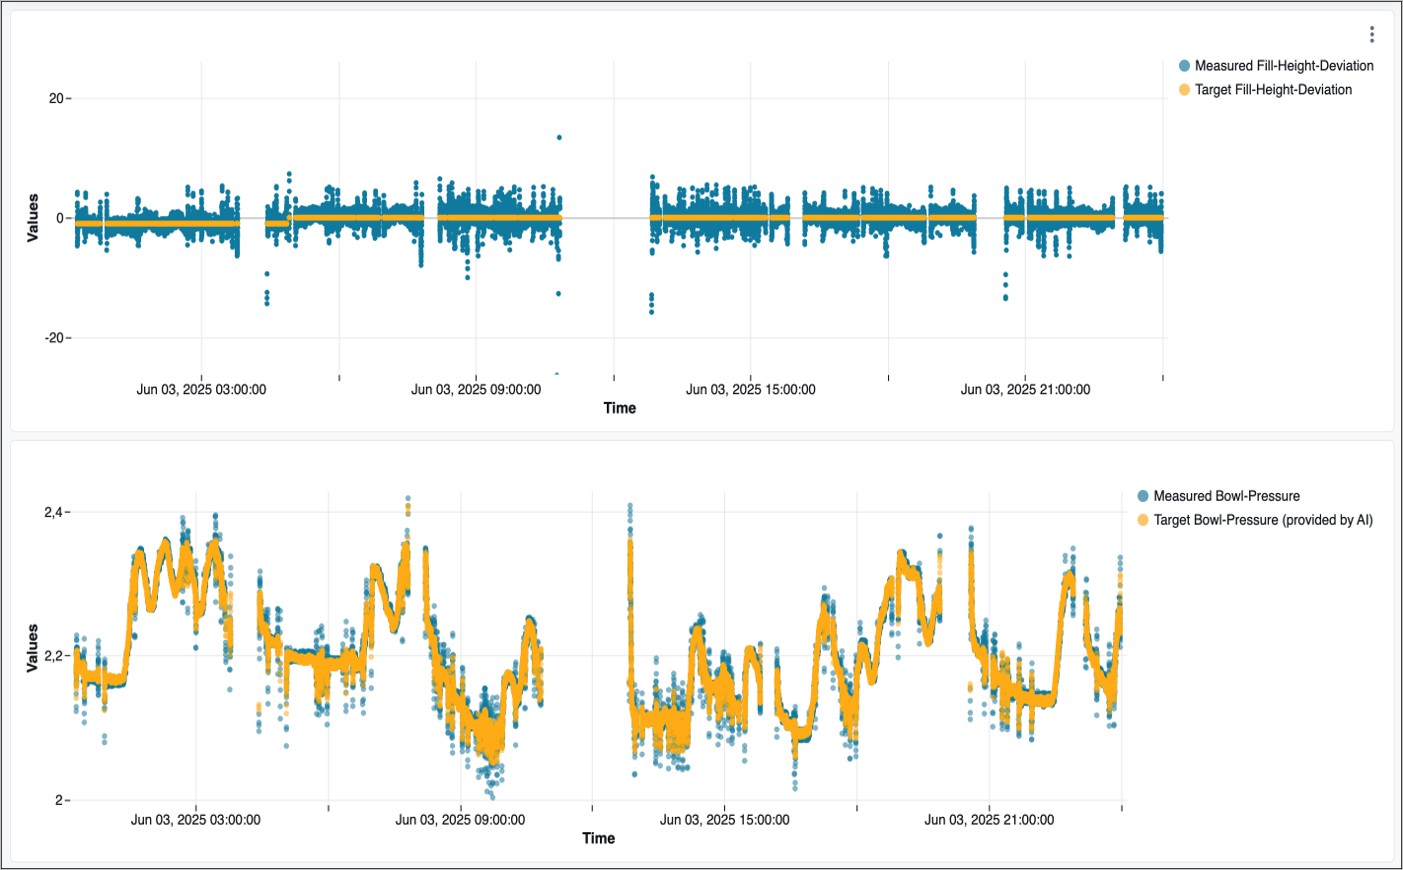Click the orange Target Fill-Height-Deviation legend circle
The width and height of the screenshot is (1403, 870).
coord(1184,90)
